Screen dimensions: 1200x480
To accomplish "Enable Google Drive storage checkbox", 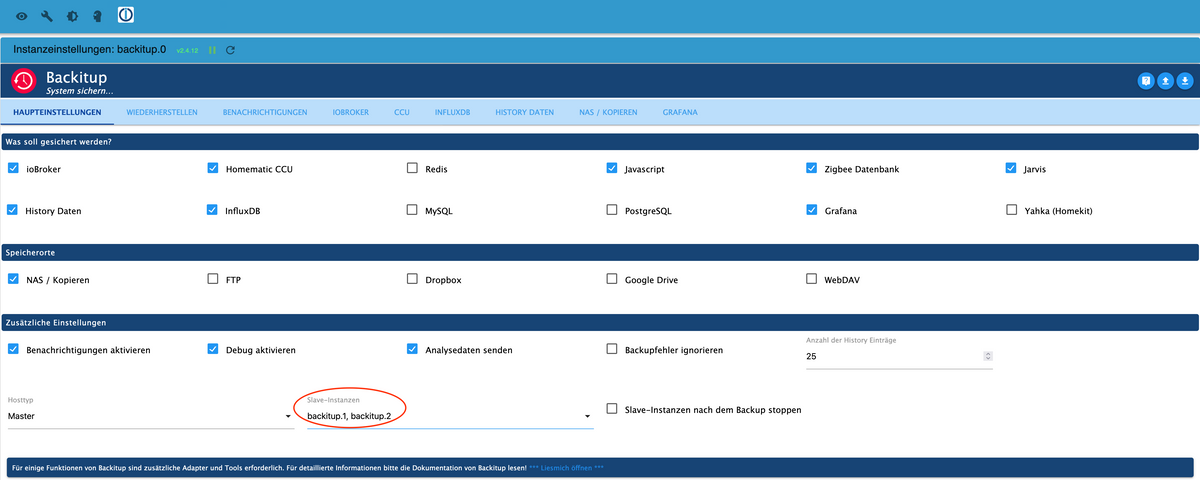I will tap(612, 279).
